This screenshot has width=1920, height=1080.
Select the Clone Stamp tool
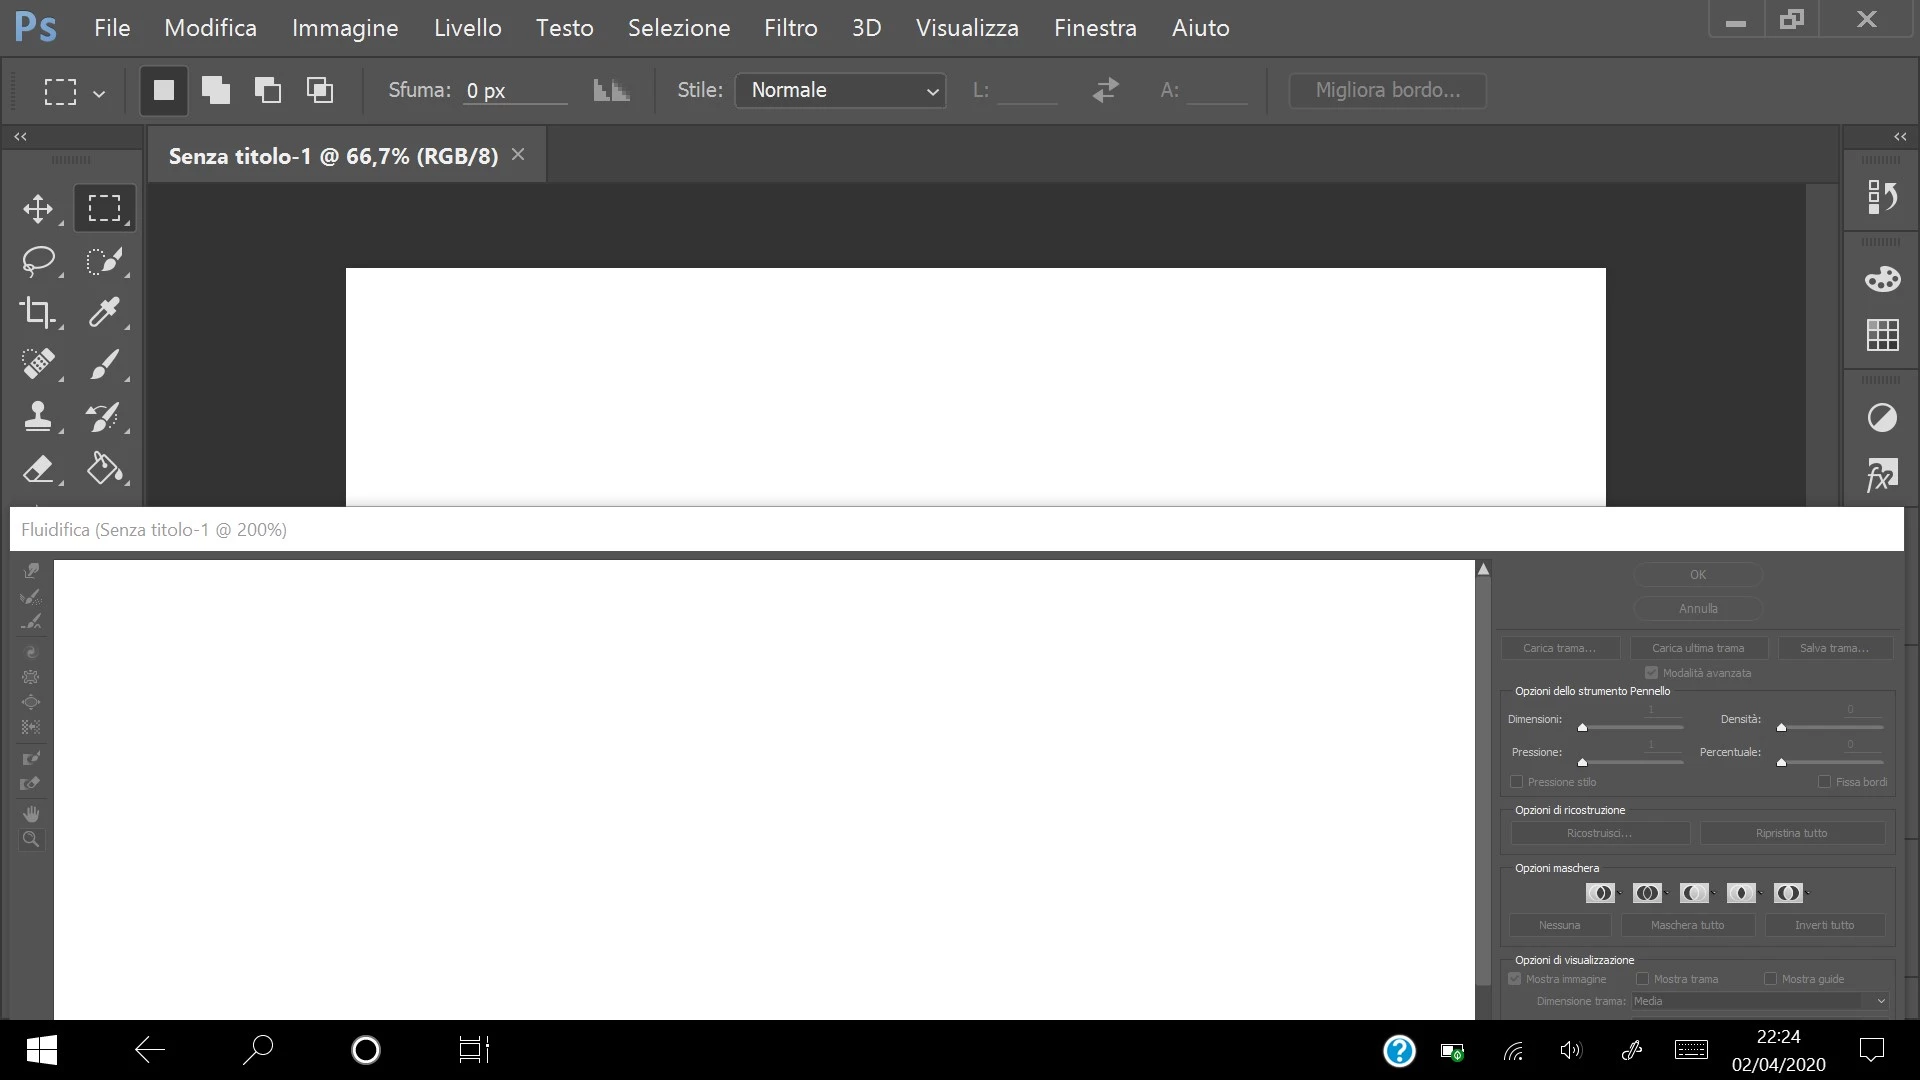[38, 417]
